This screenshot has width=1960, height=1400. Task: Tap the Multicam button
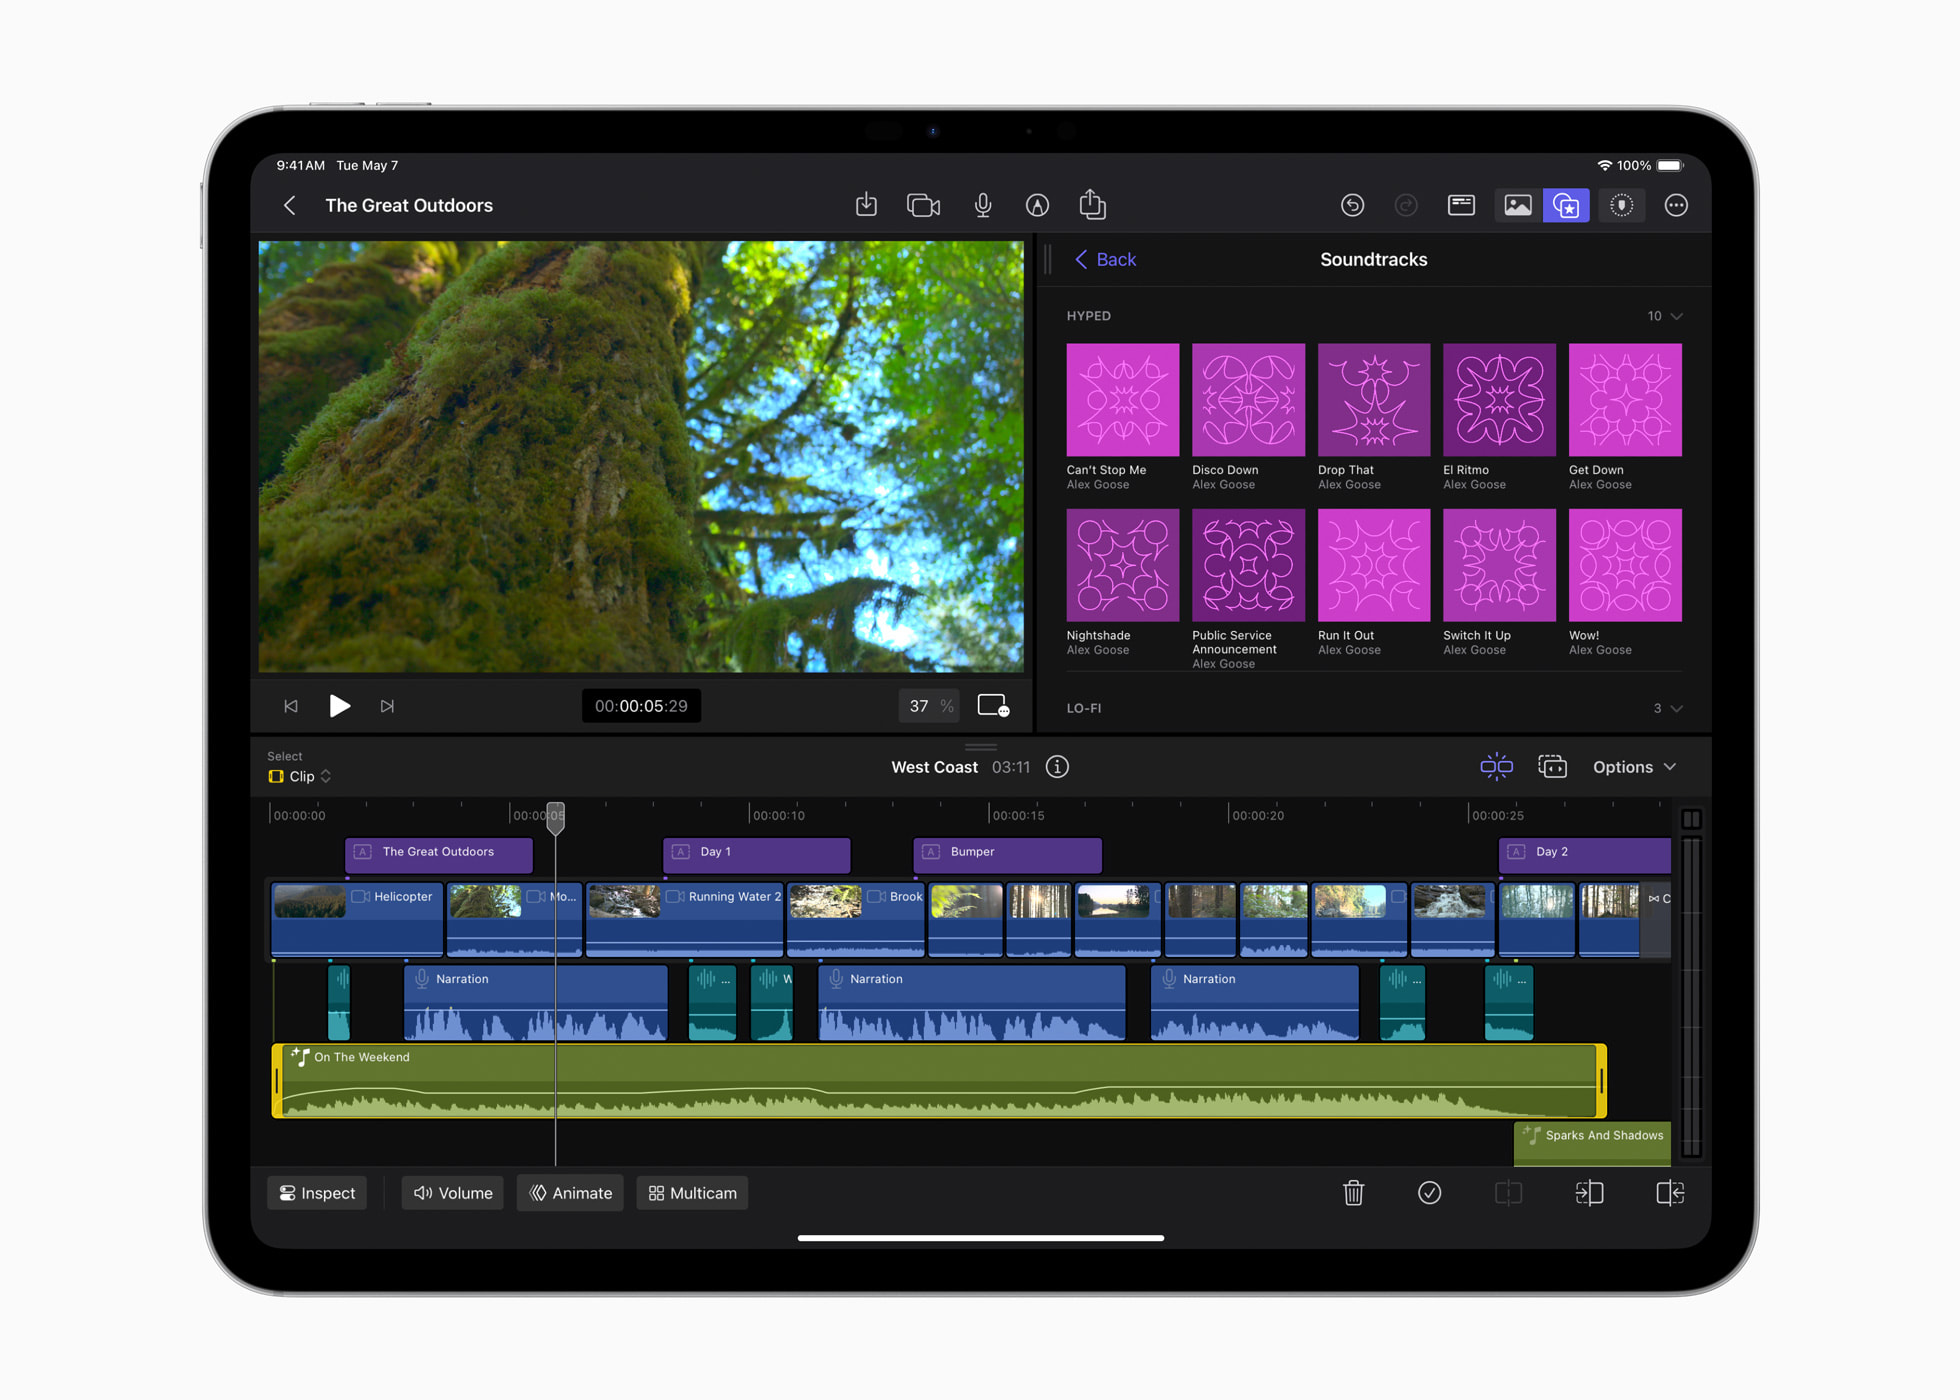[x=691, y=1192]
